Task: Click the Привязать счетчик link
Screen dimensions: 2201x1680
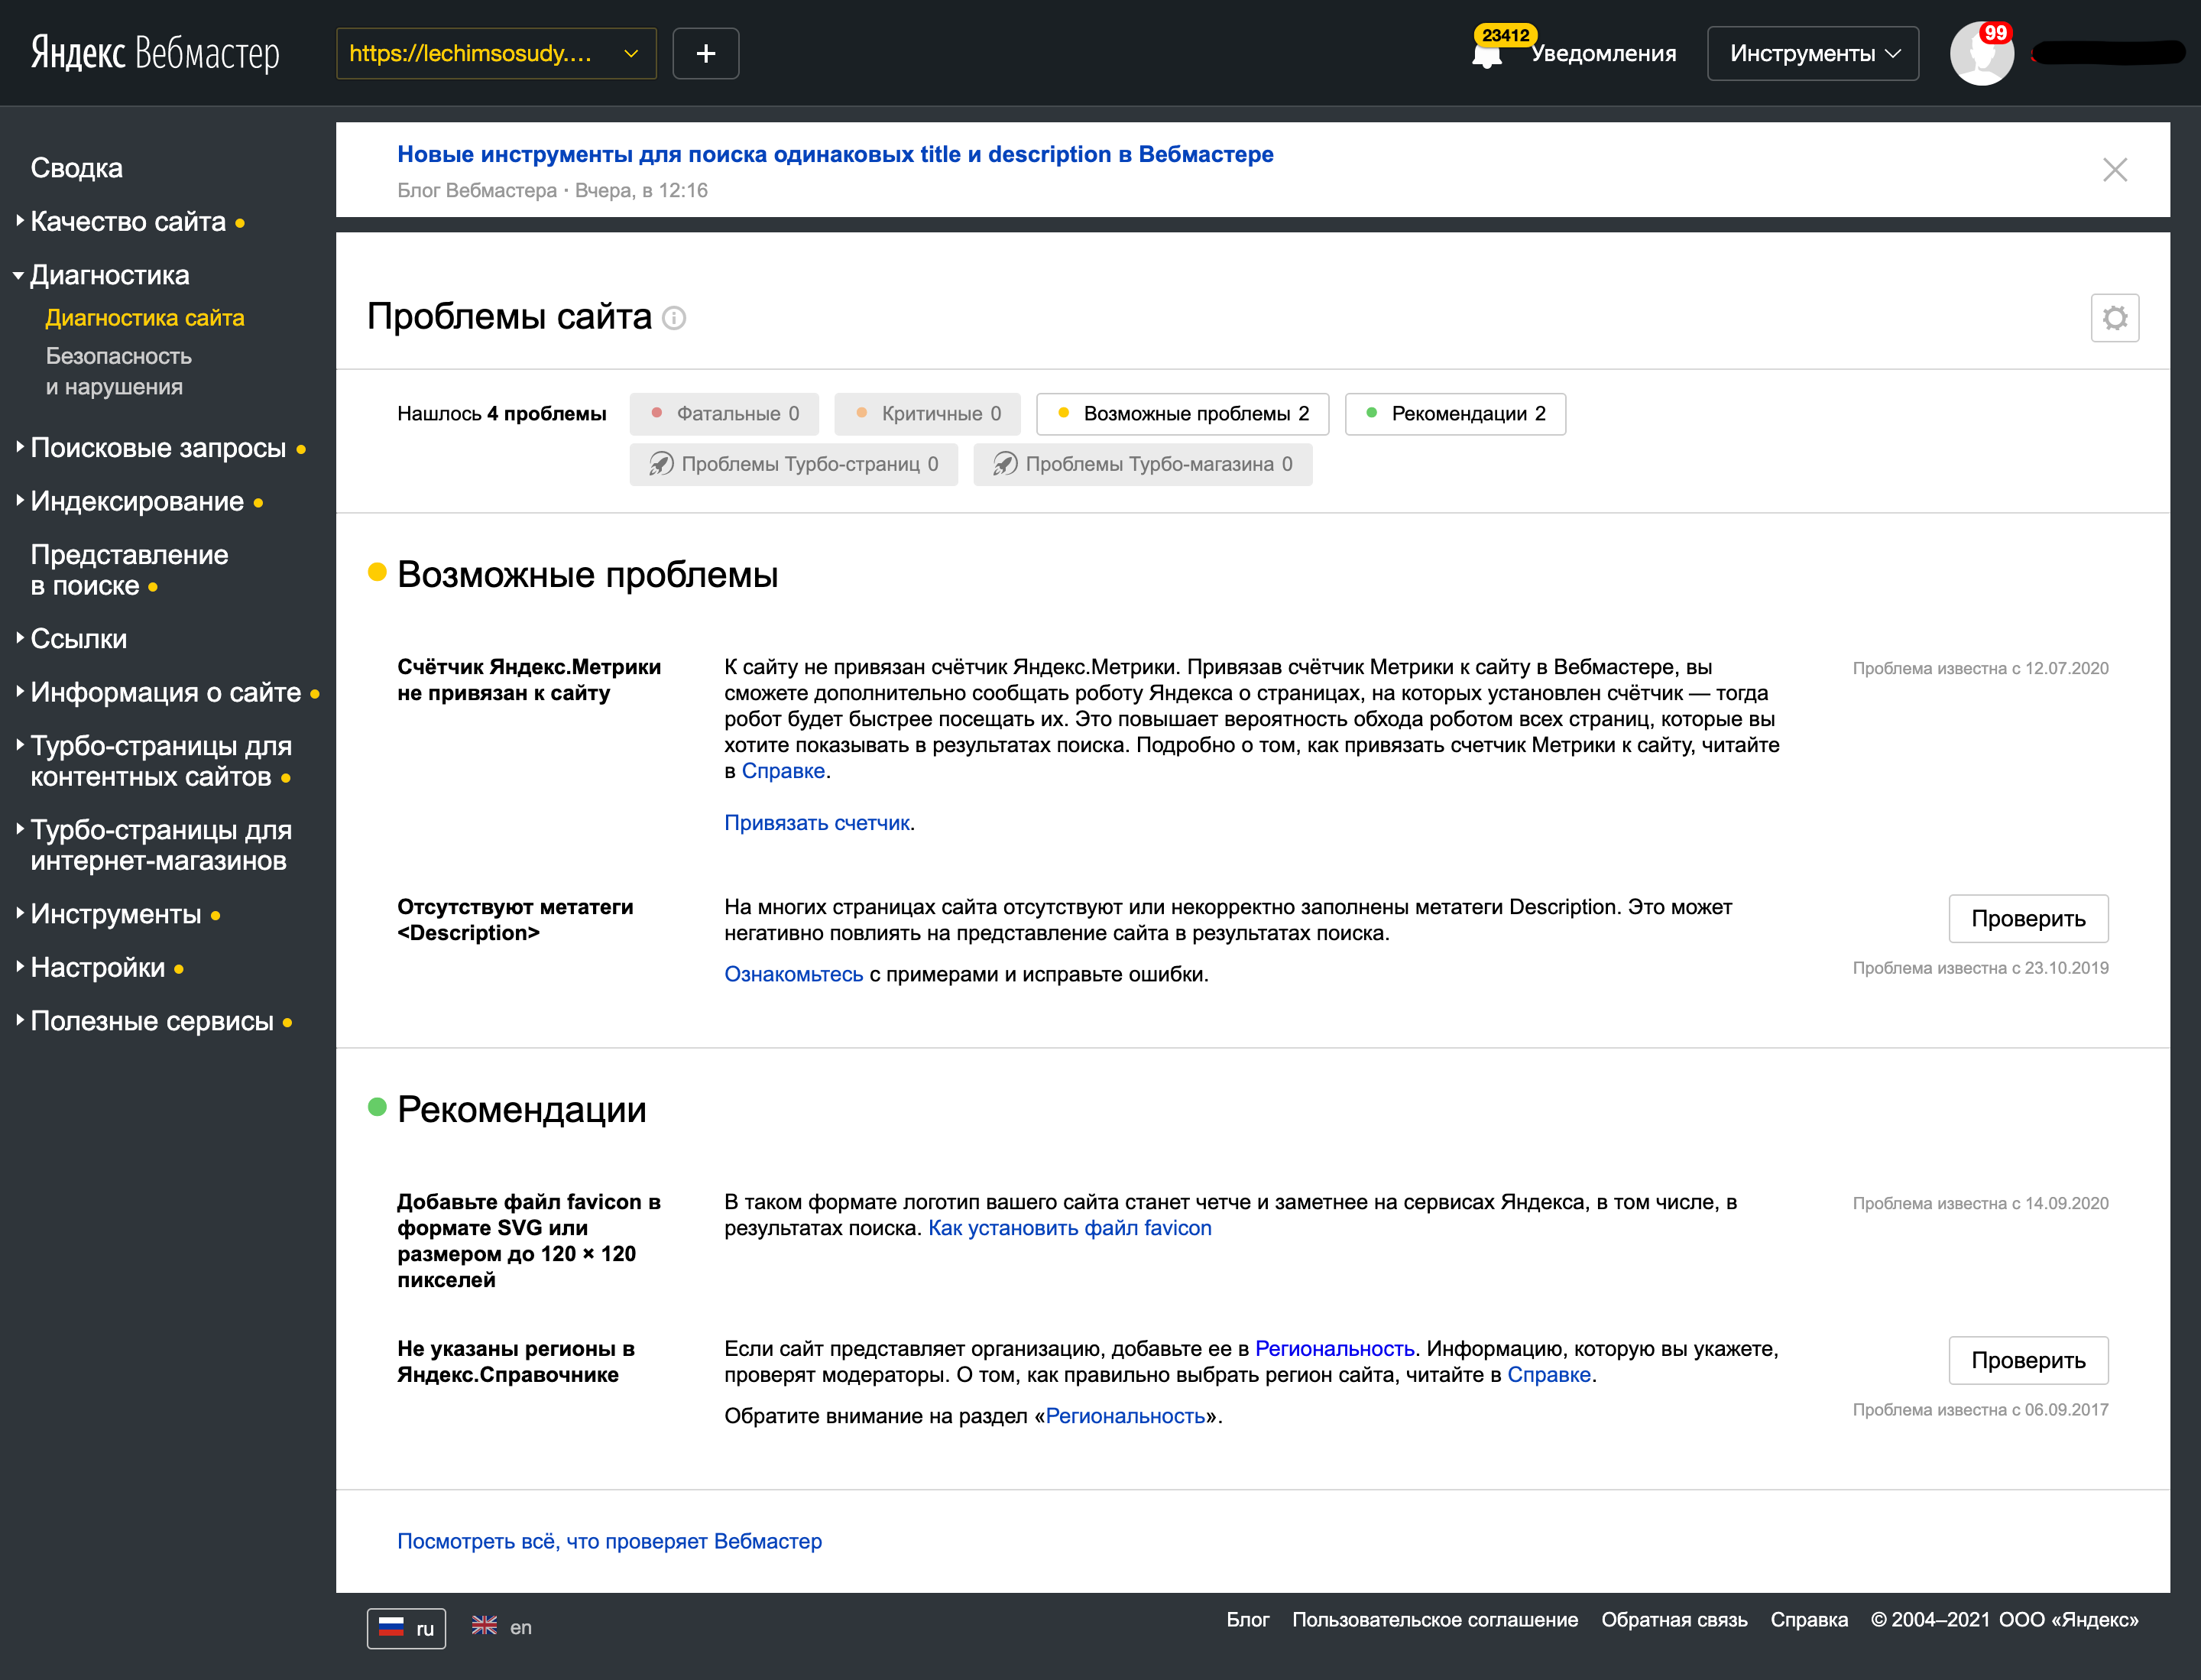Action: 817,823
